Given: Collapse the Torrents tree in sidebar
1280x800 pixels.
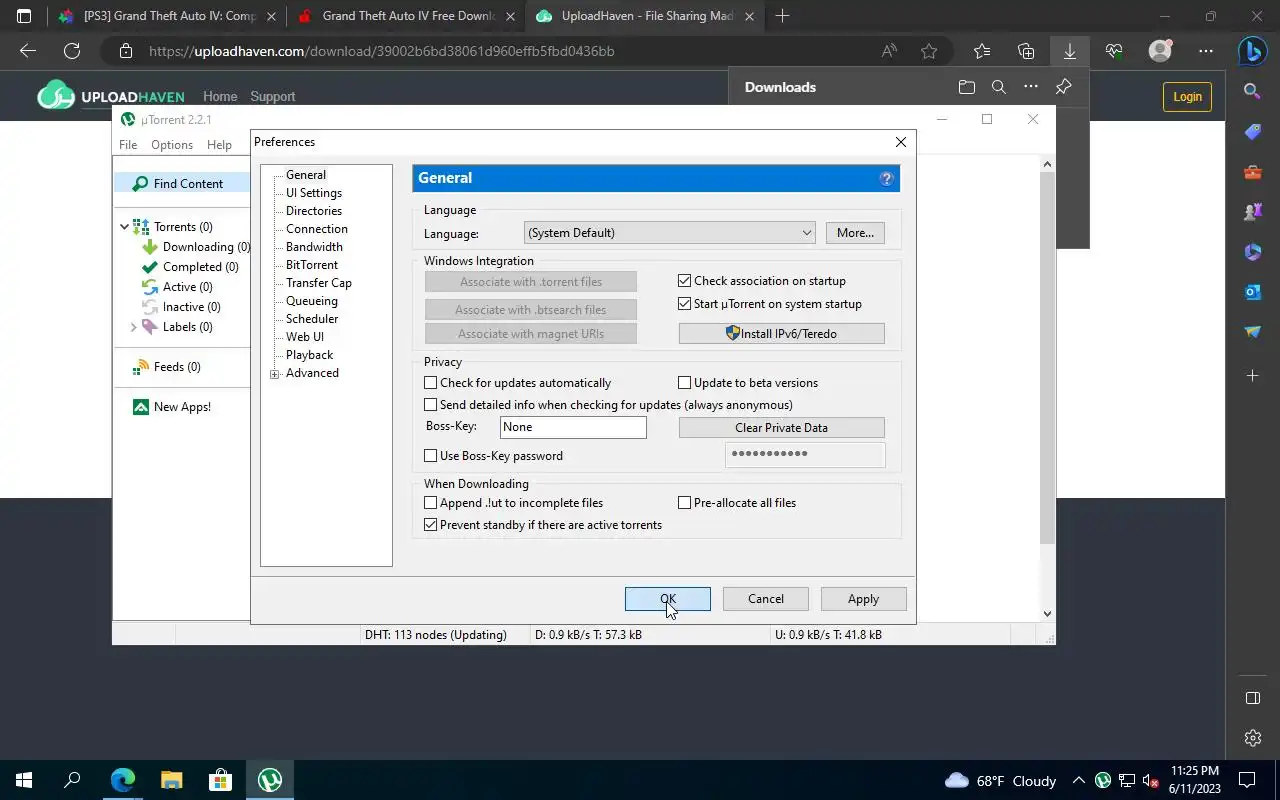Looking at the screenshot, I should [124, 227].
